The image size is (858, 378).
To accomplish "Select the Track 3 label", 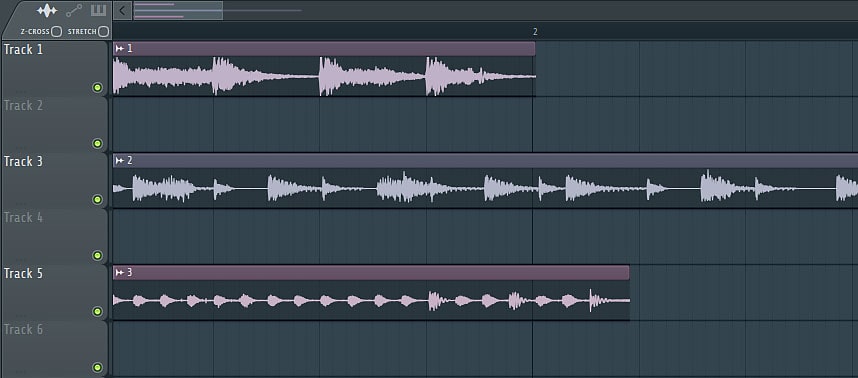I will [23, 162].
